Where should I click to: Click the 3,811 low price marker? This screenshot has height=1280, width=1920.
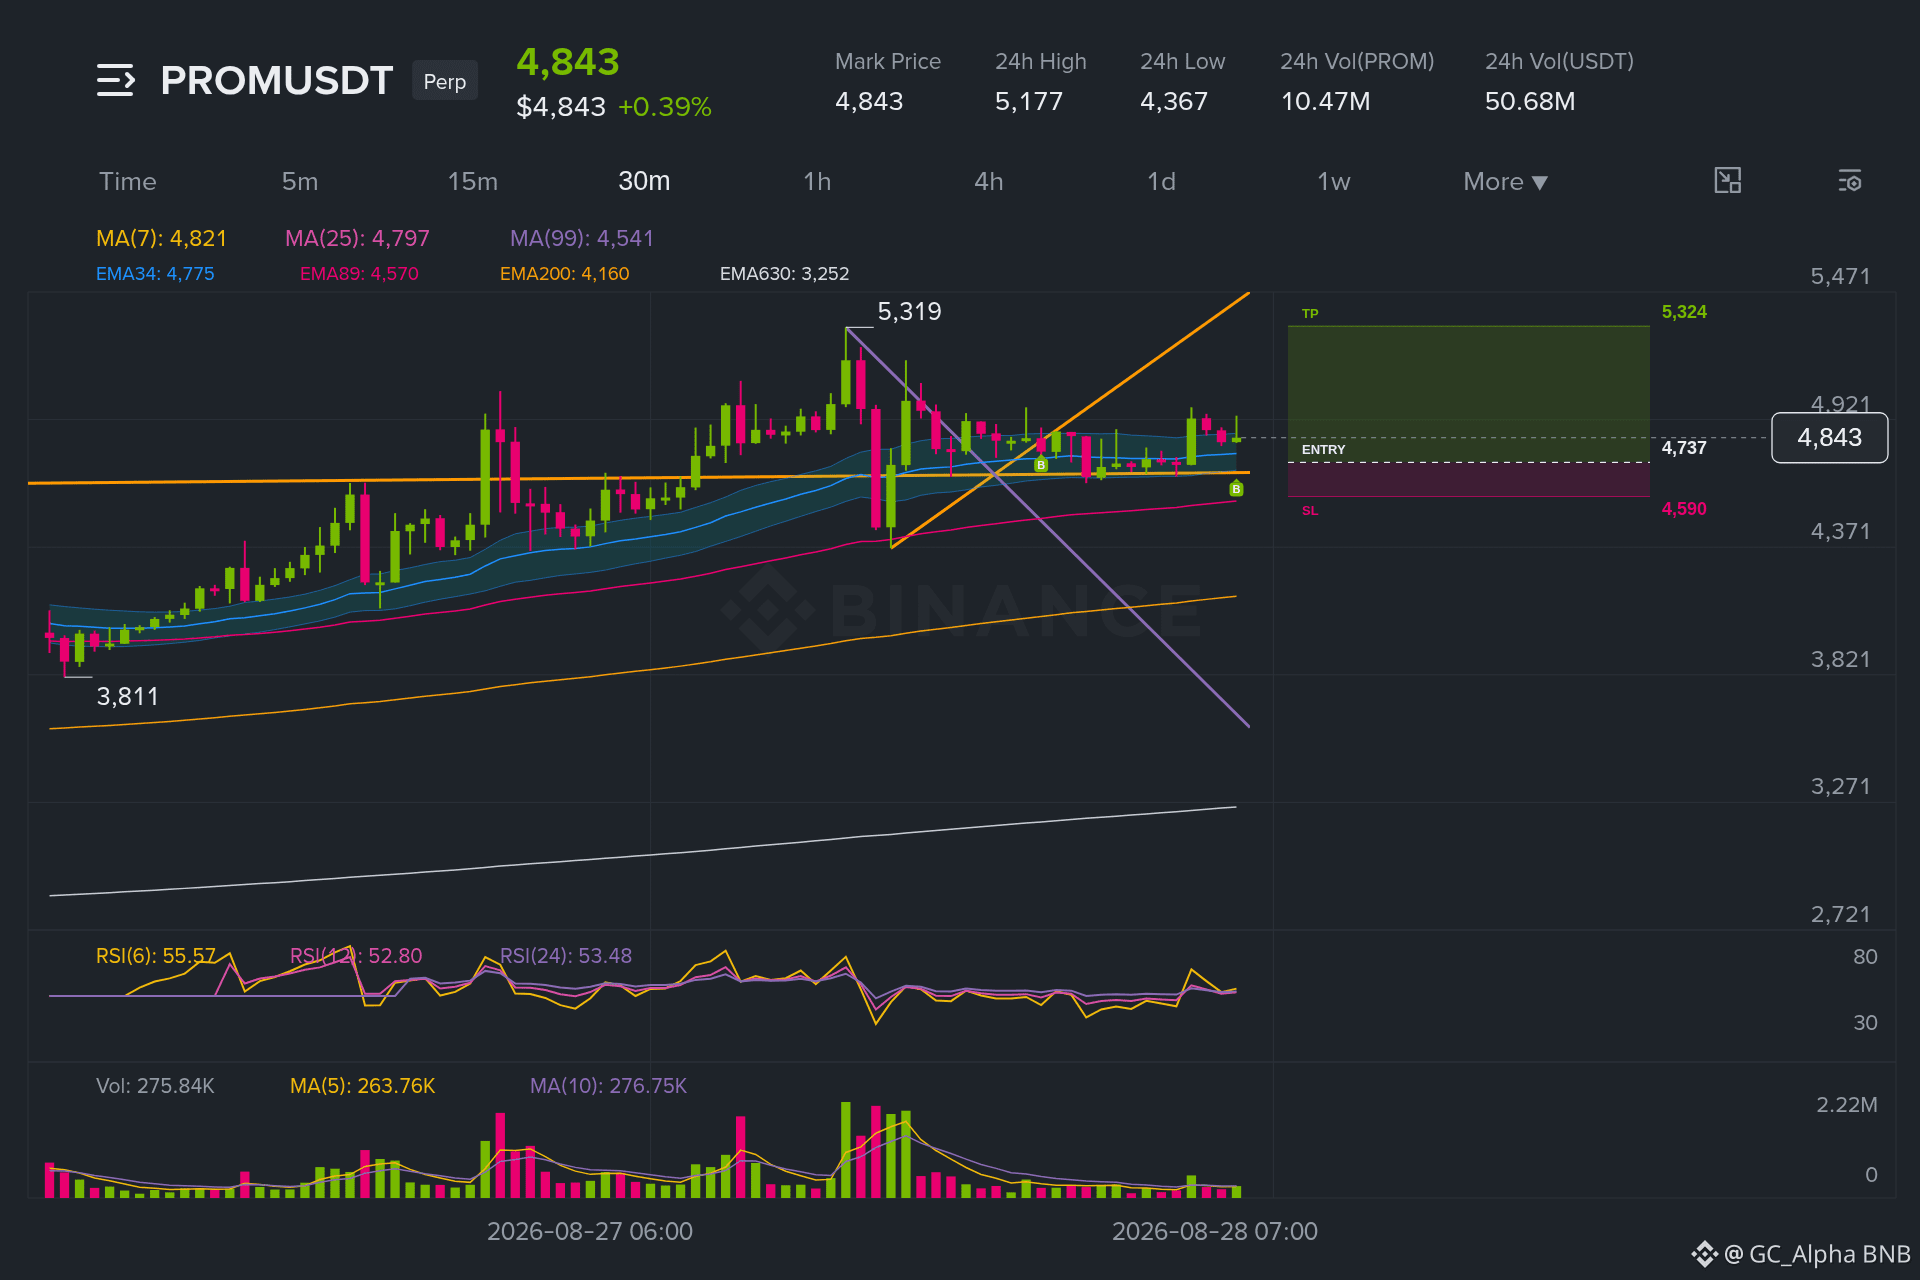point(127,697)
